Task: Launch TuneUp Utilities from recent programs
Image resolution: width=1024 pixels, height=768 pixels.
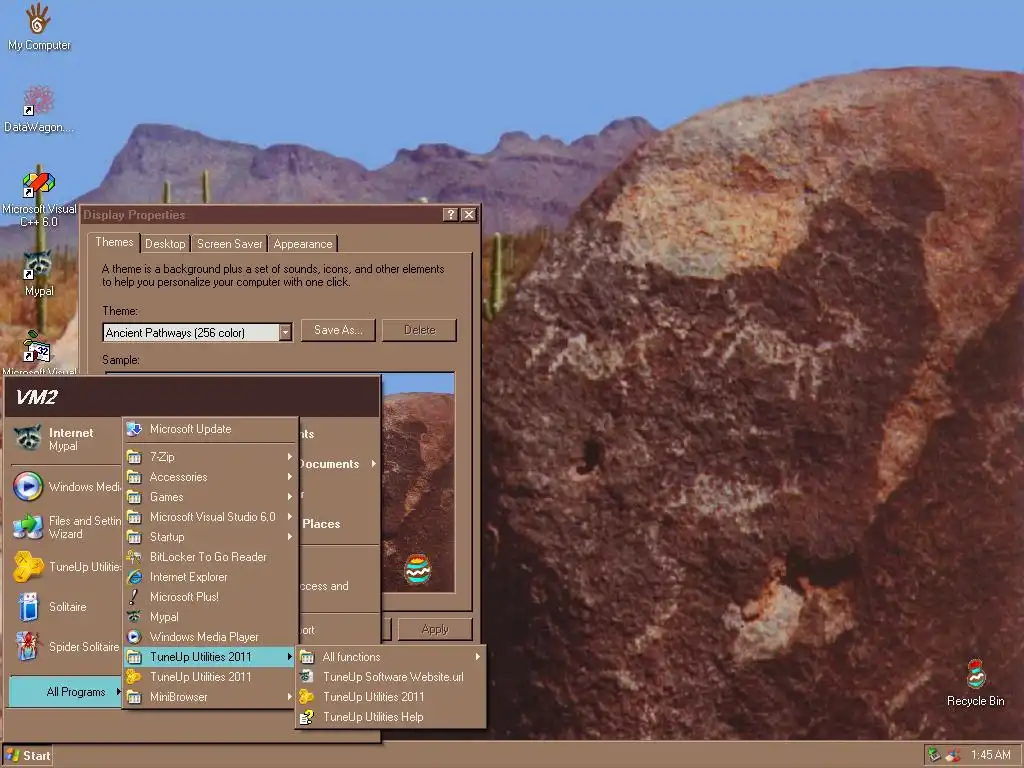Action: point(65,567)
